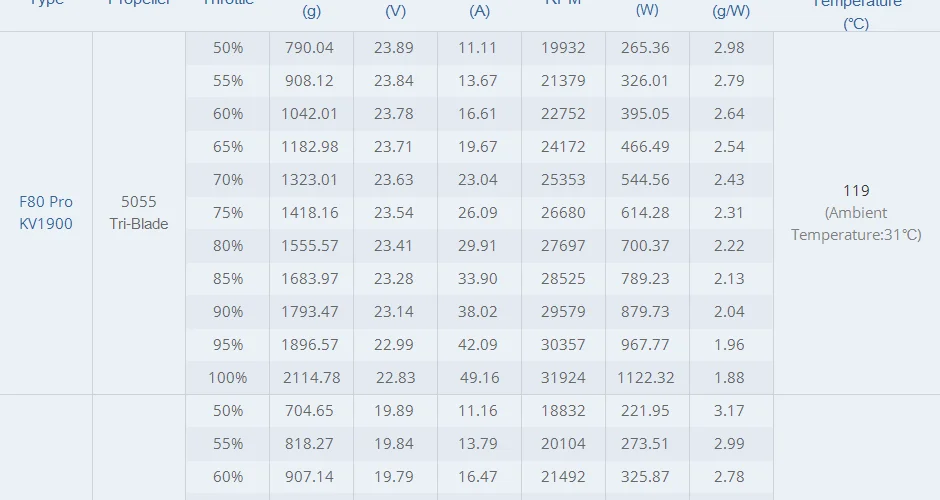Click the 95% throttle cell
The image size is (940, 500).
pyautogui.click(x=228, y=344)
